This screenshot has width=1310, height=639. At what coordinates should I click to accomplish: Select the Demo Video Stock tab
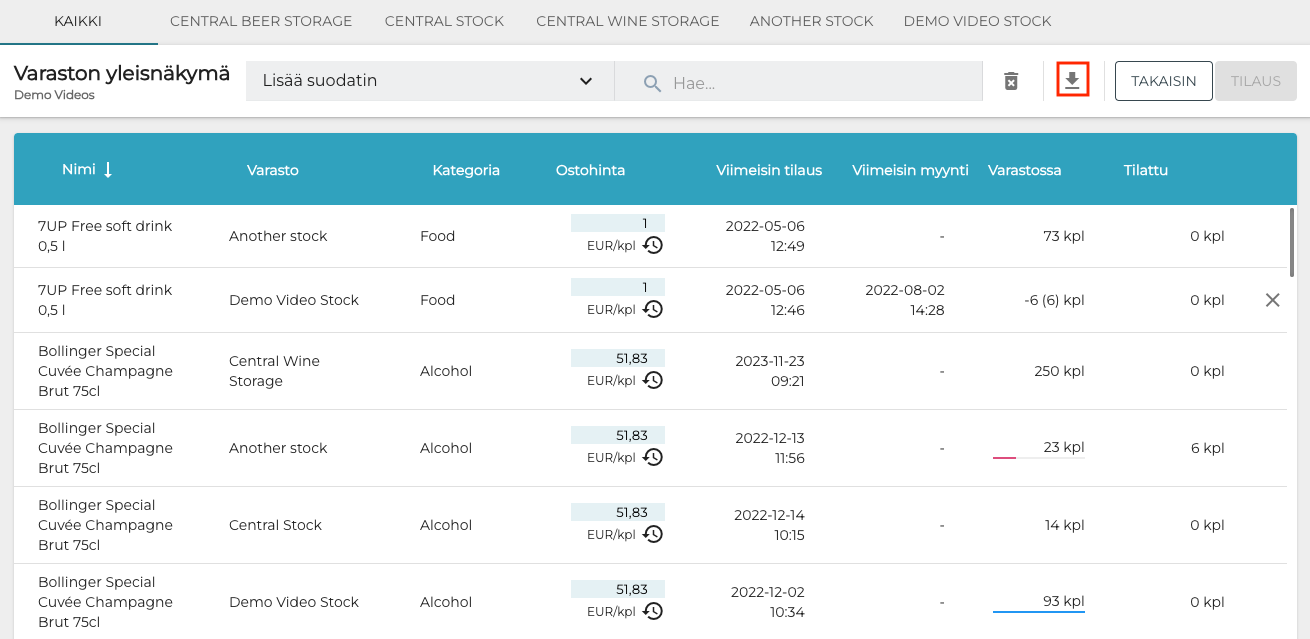click(977, 21)
